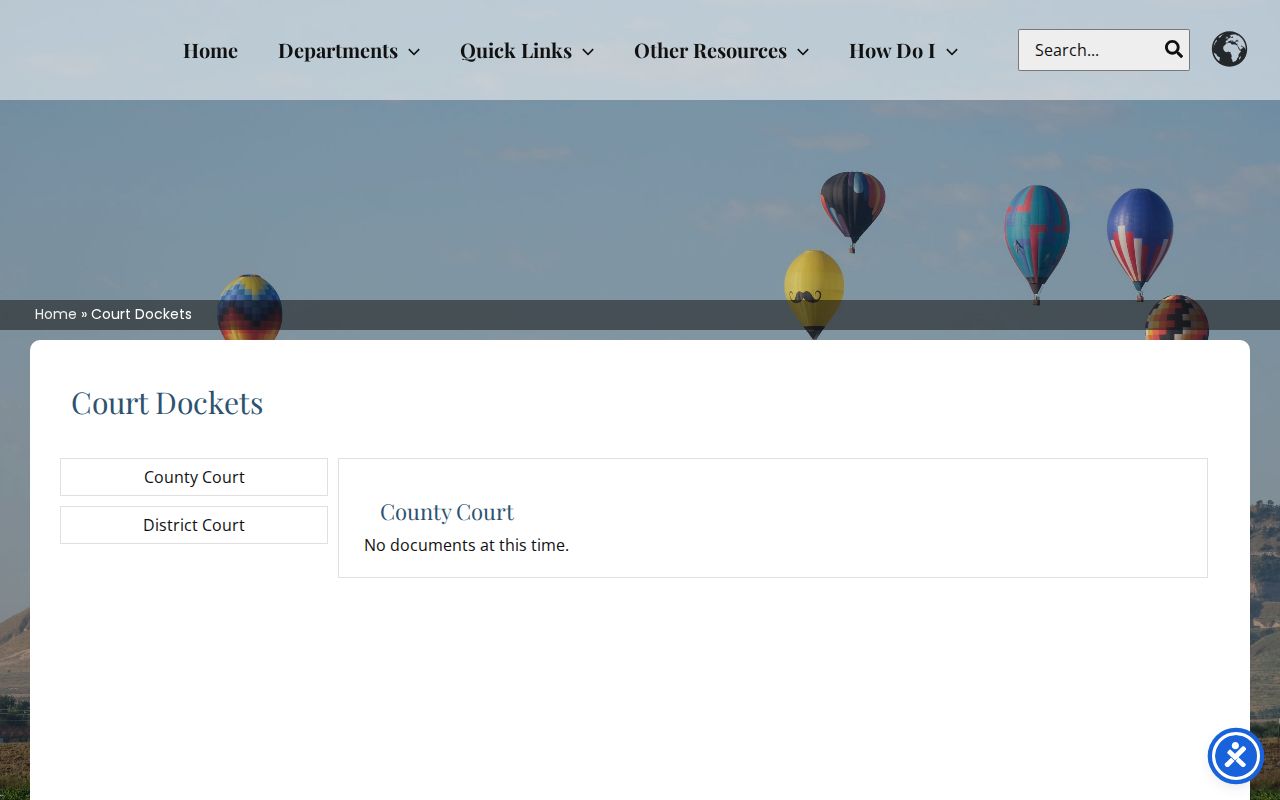This screenshot has height=800, width=1280.
Task: Expand the How Do I dropdown menu
Action: click(903, 51)
